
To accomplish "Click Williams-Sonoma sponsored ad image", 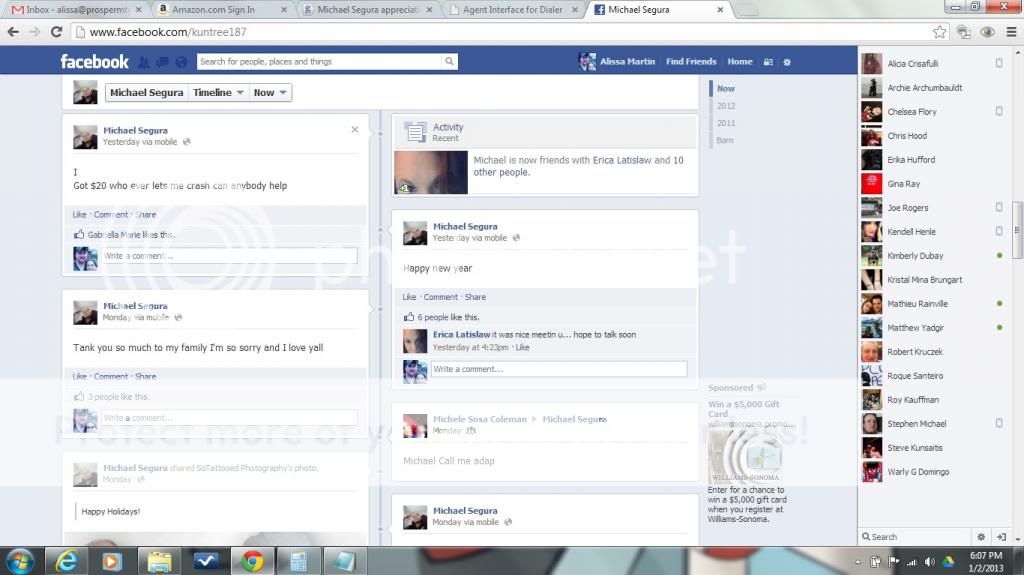I will 745,456.
